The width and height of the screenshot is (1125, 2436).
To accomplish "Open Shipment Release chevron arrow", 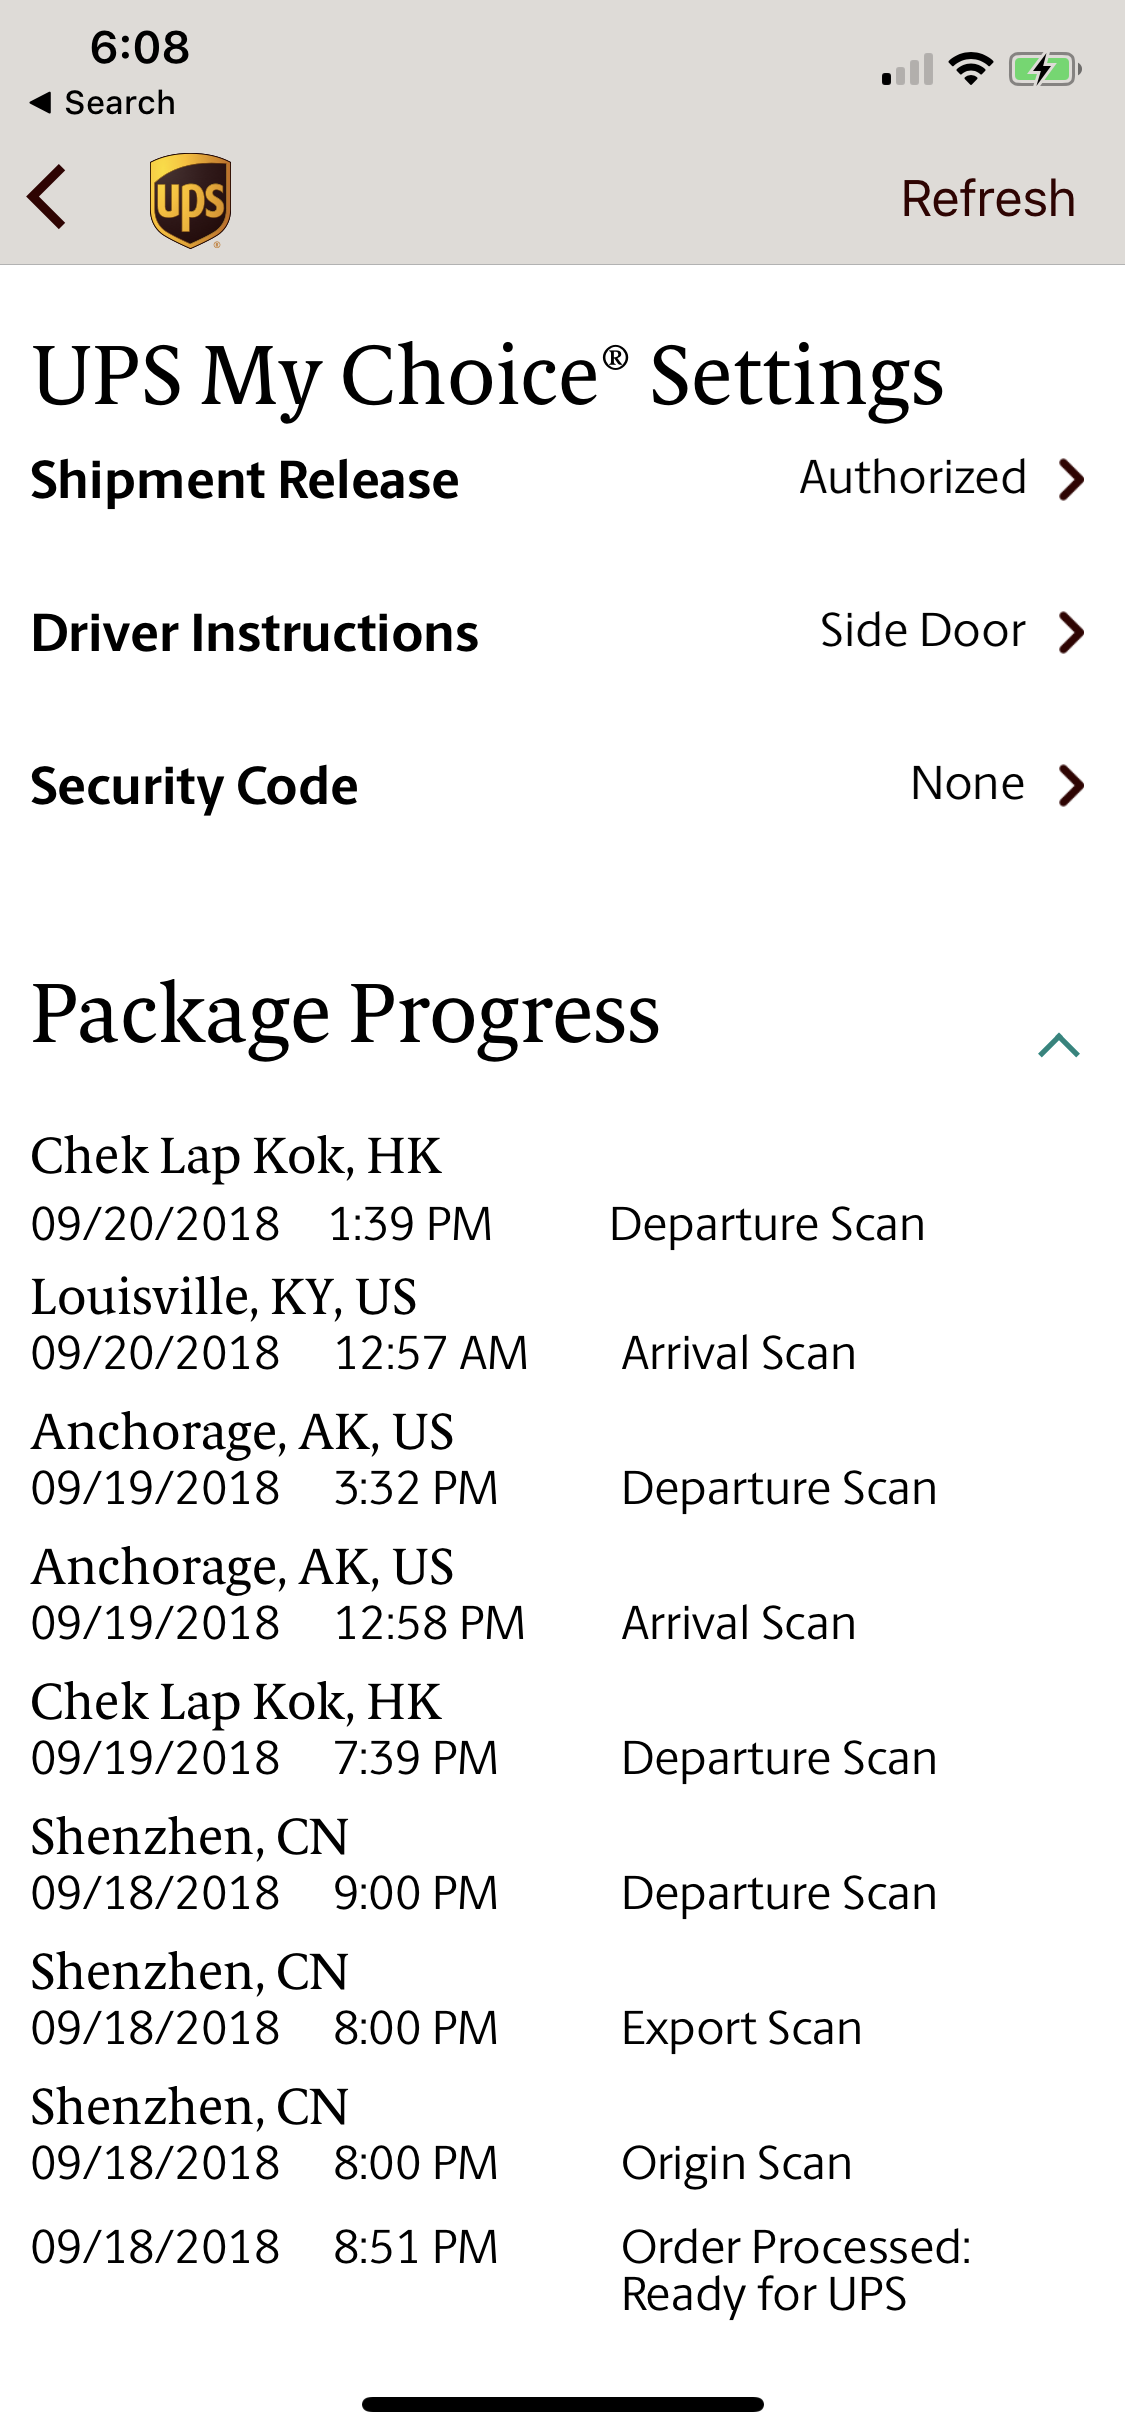I will click(1071, 479).
